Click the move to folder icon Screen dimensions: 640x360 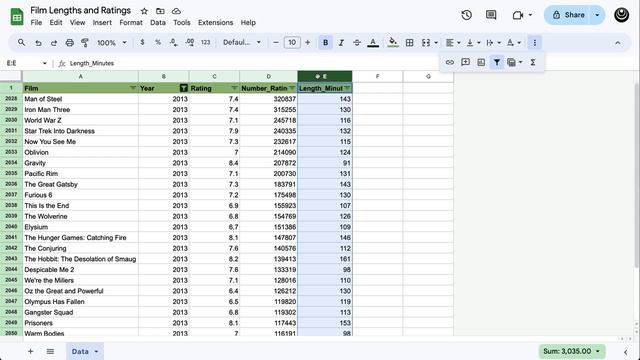click(x=160, y=11)
